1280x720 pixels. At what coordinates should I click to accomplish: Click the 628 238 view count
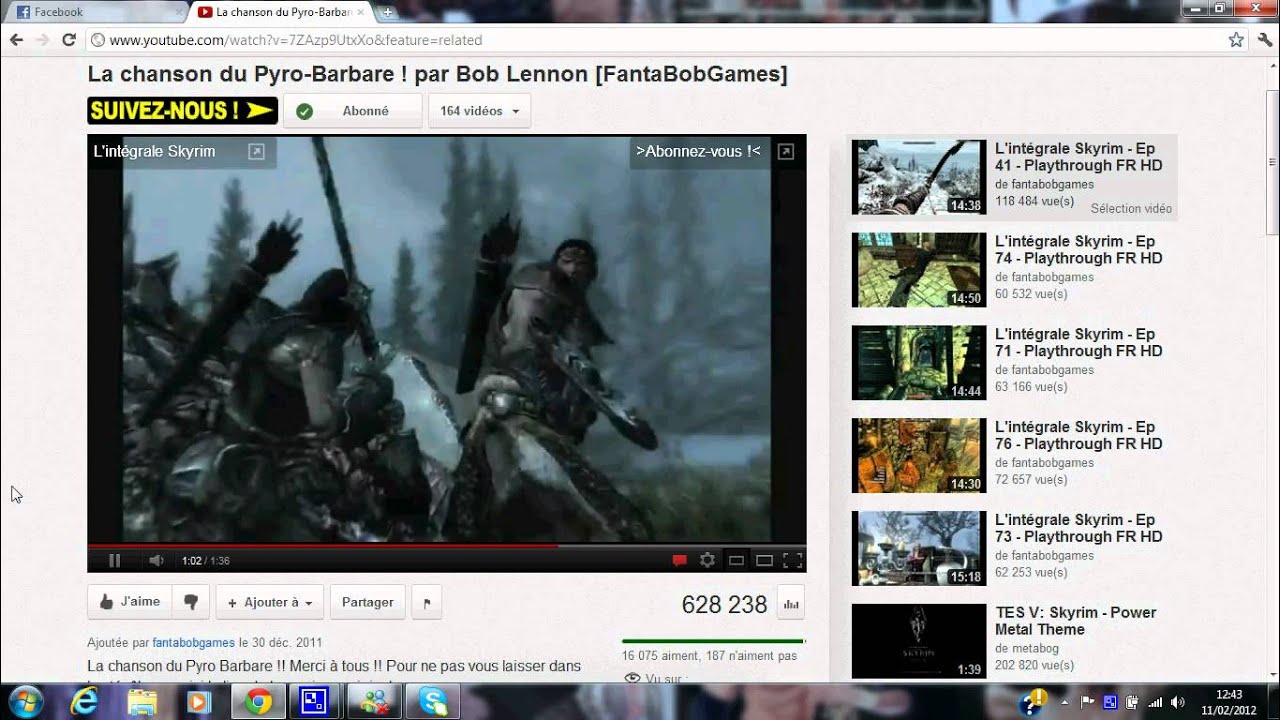tap(724, 604)
